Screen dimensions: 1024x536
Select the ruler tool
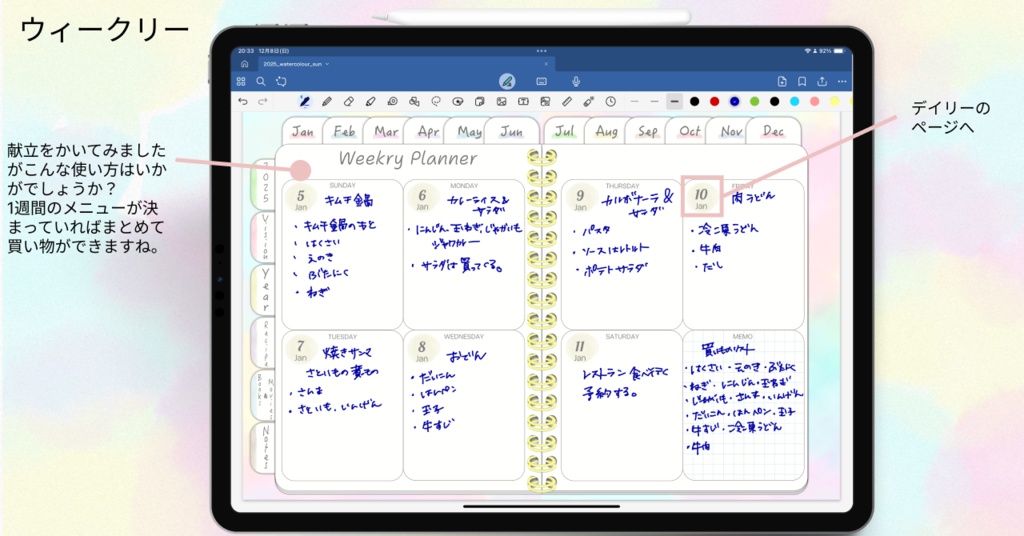click(567, 102)
